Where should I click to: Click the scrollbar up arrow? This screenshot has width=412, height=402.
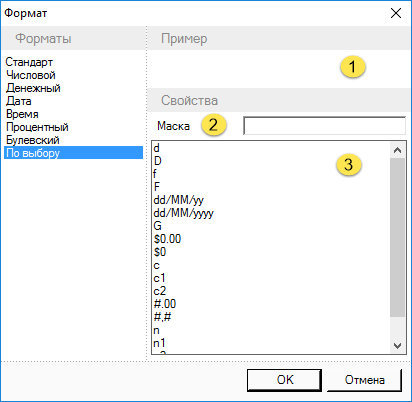click(397, 150)
